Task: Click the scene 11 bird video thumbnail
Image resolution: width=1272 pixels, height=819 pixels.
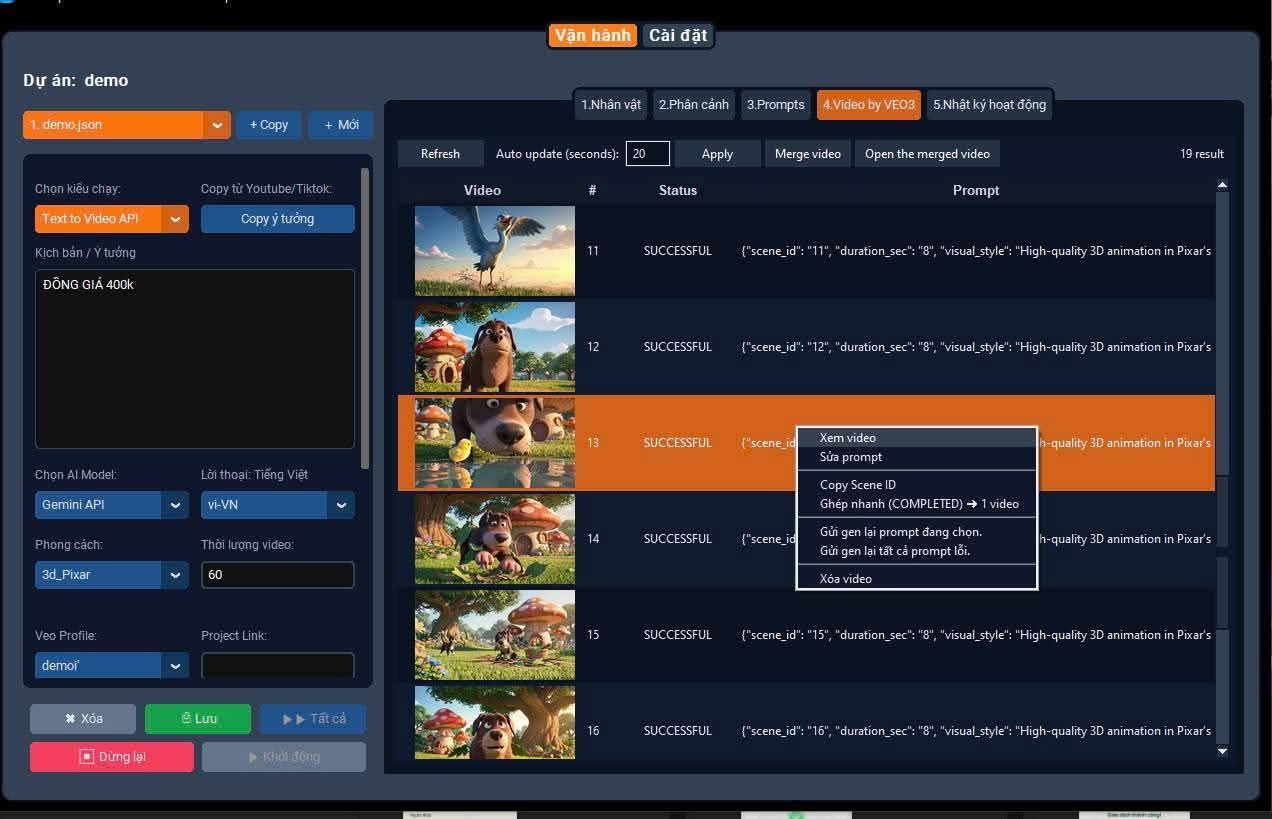Action: [495, 251]
